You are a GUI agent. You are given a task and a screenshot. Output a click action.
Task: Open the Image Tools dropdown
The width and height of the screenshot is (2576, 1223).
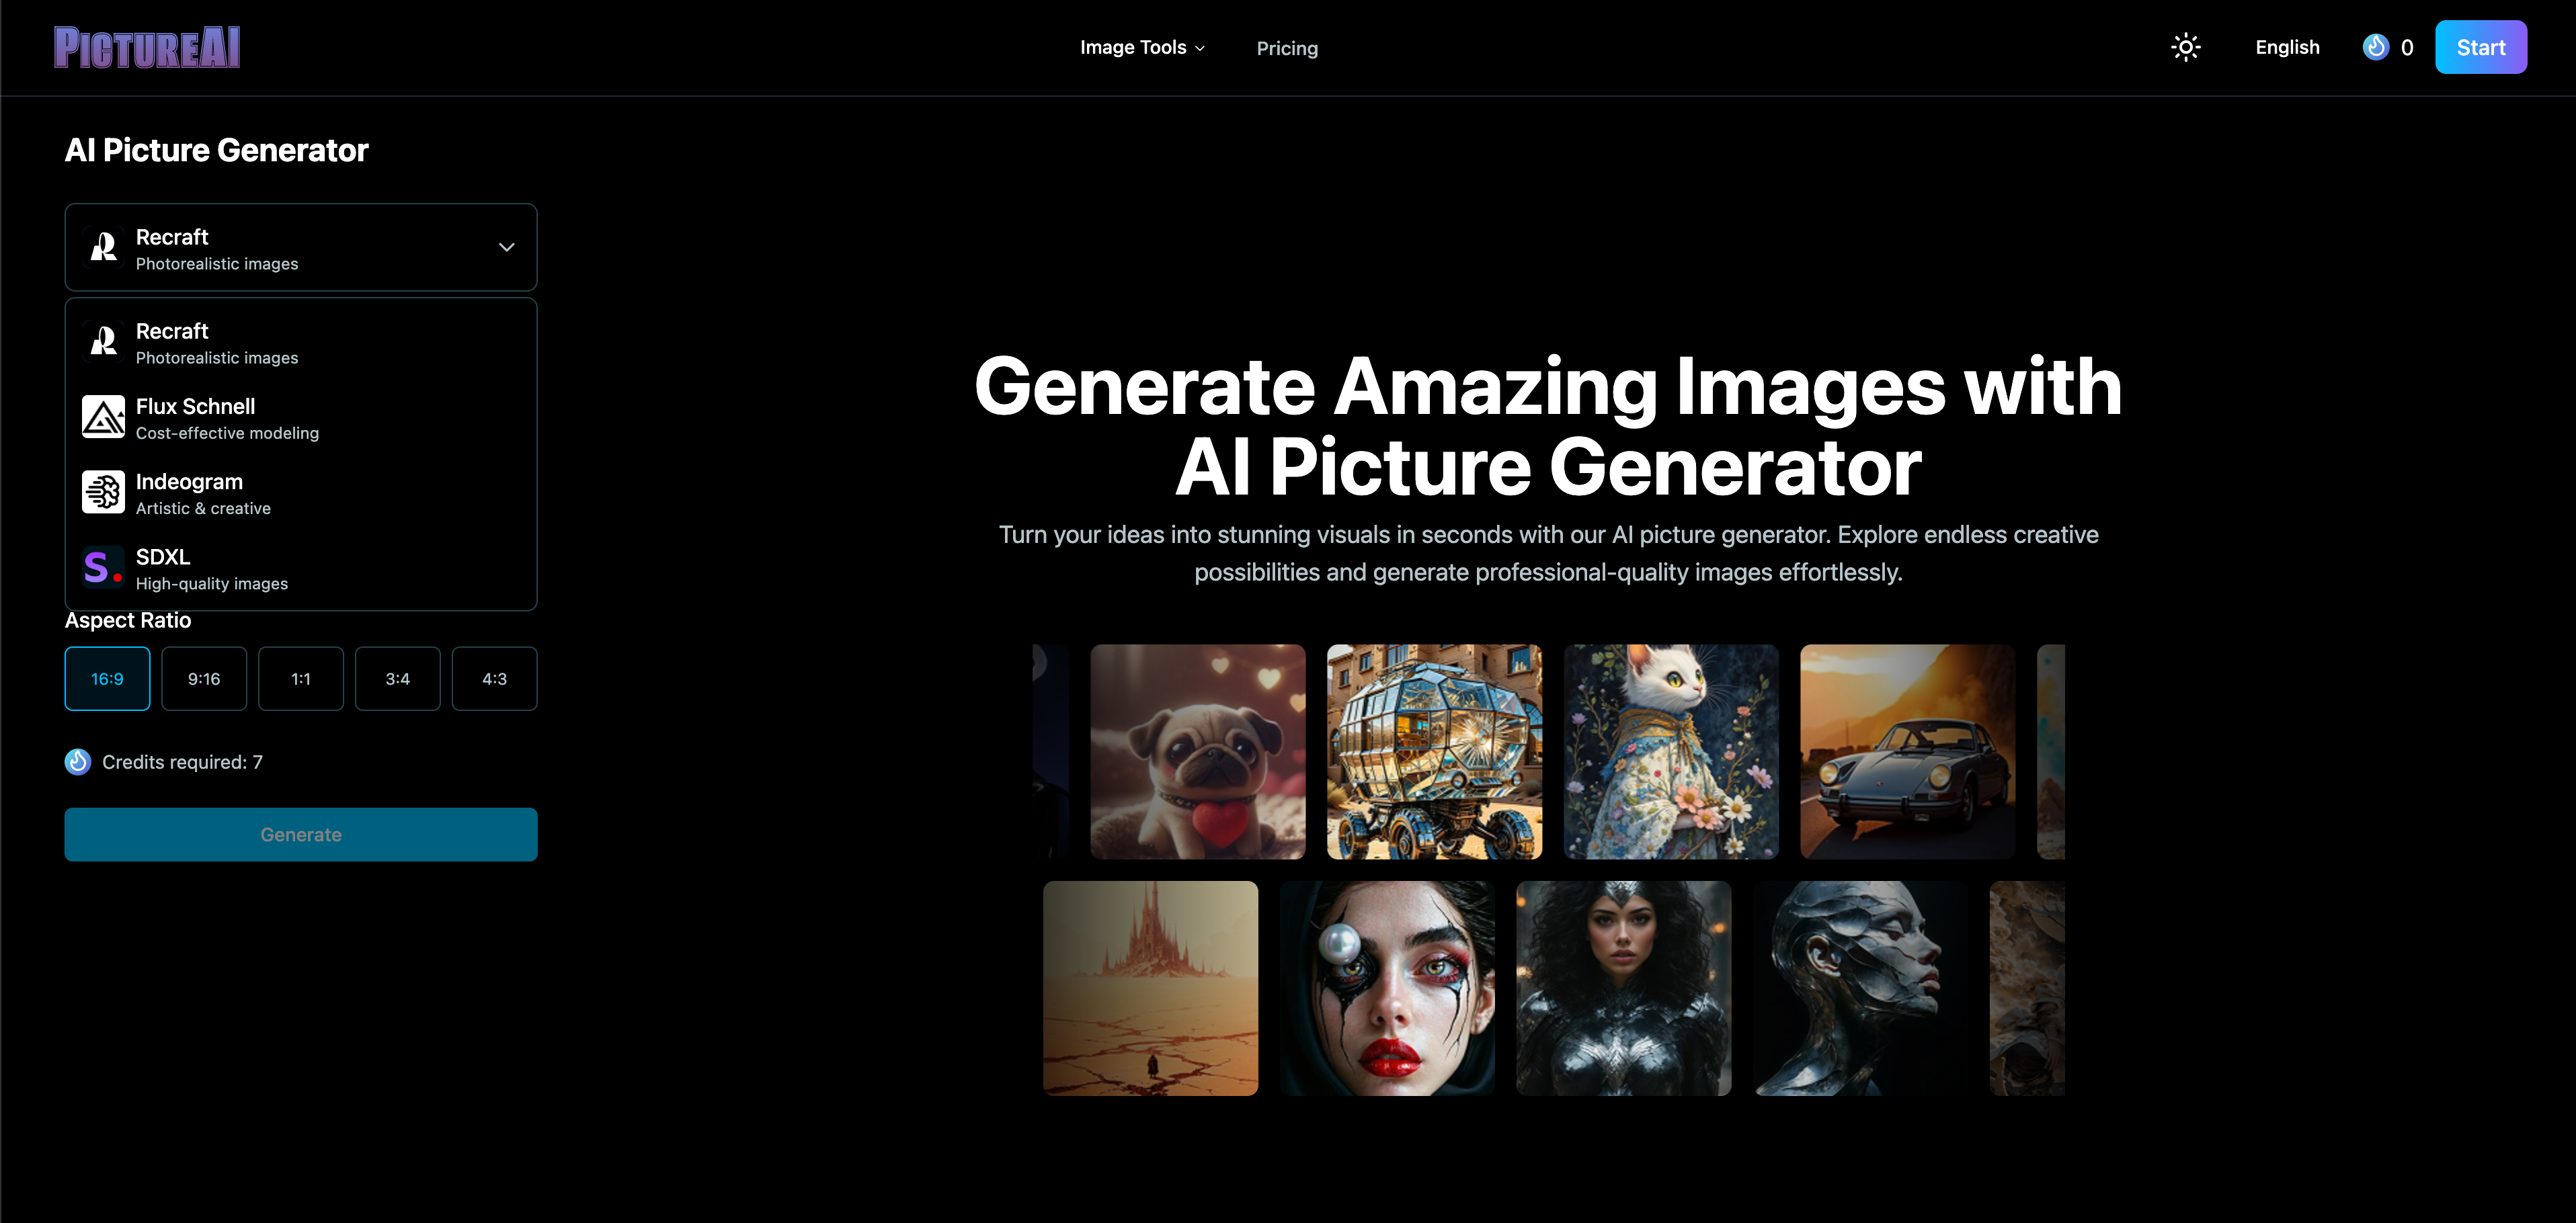[1142, 47]
